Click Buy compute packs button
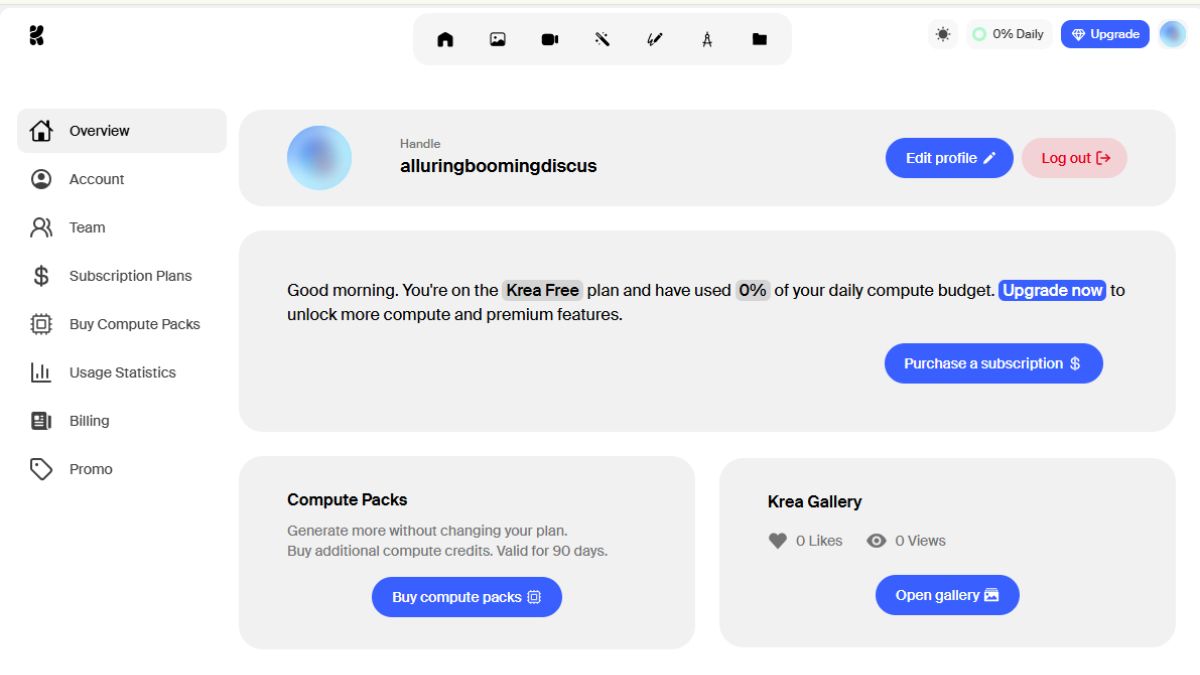Screen dimensions: 1200x675 (467, 597)
